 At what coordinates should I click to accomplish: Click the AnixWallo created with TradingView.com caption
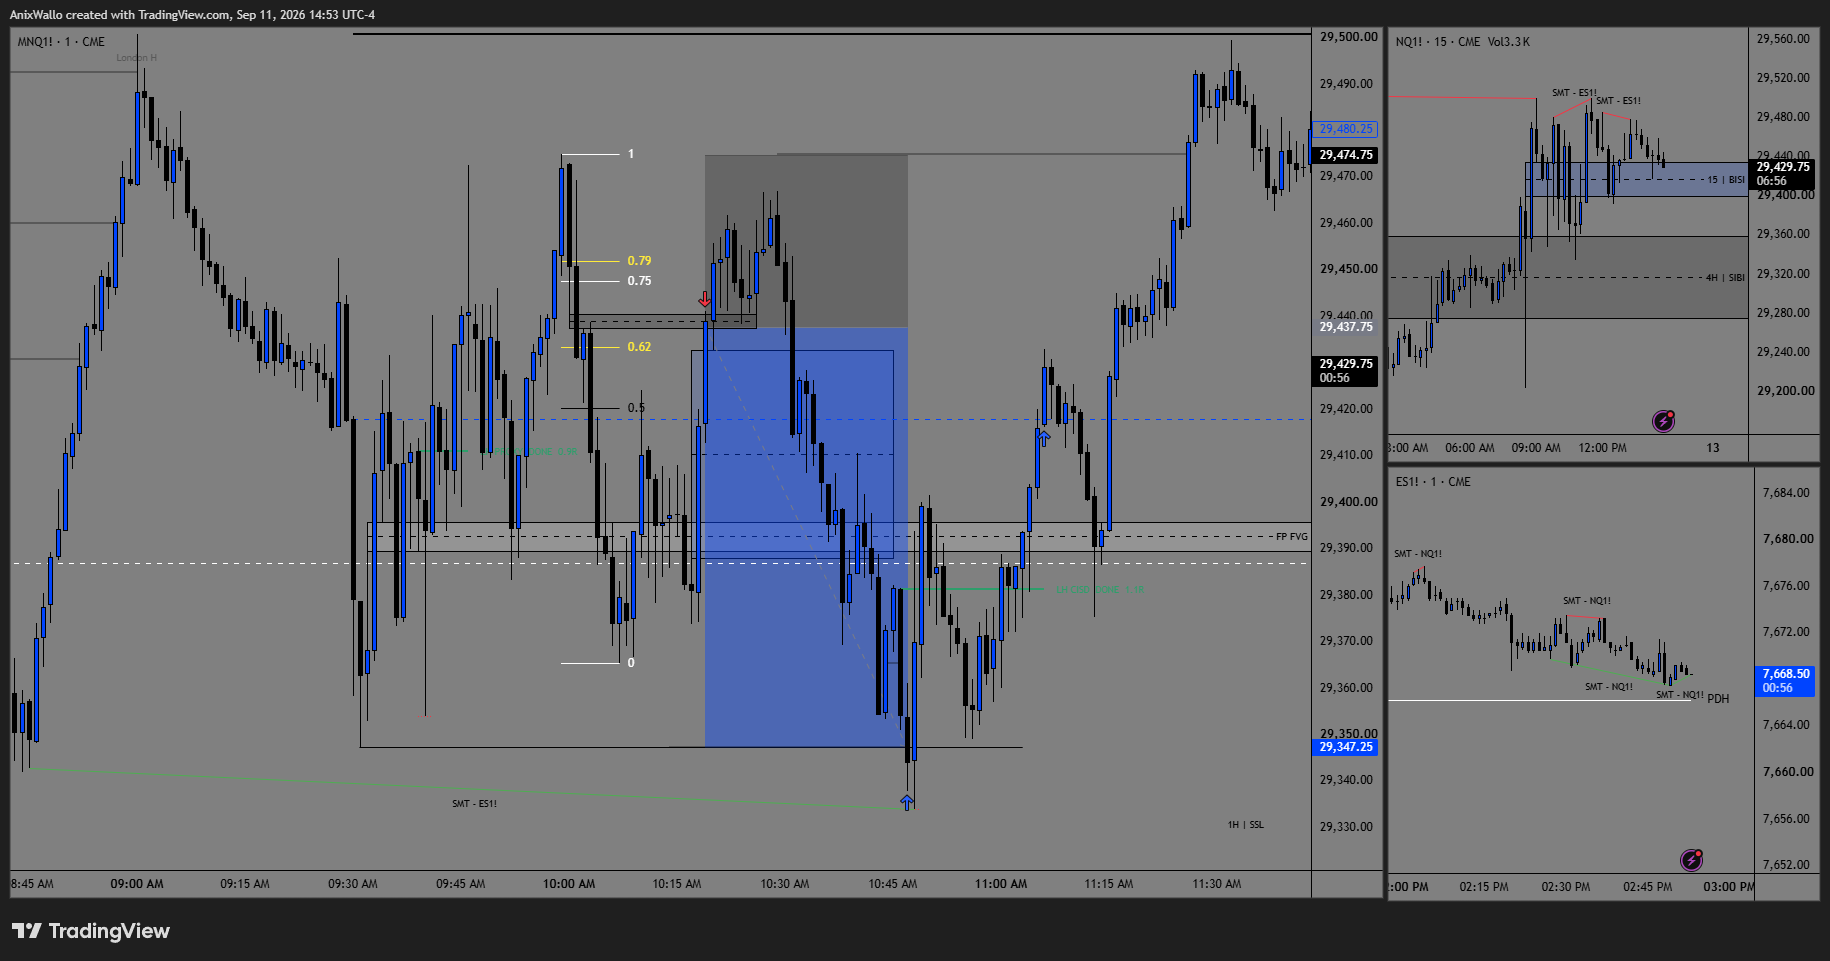(x=192, y=15)
